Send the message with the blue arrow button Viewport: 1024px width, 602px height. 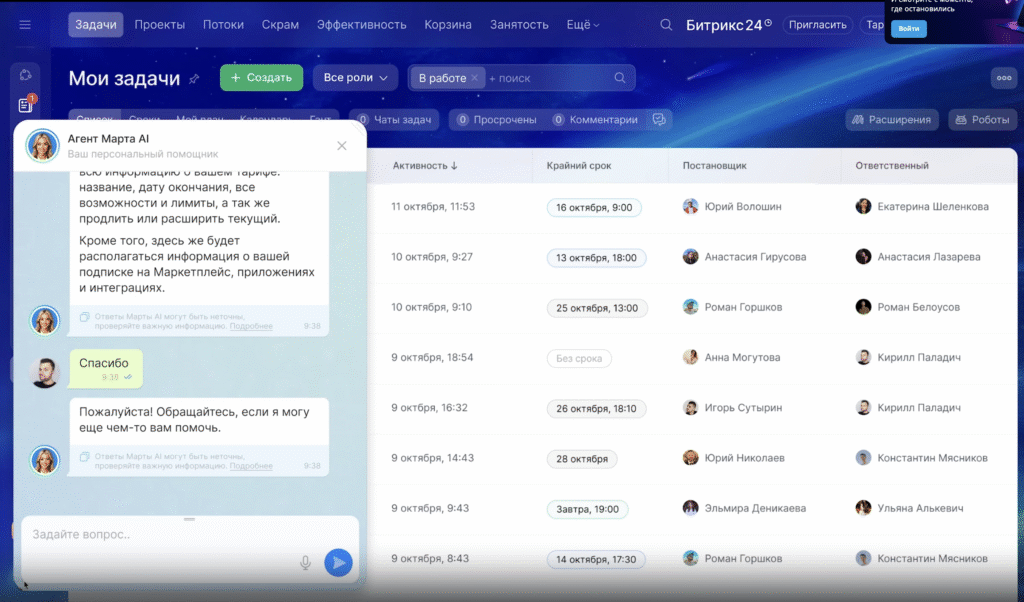click(x=338, y=563)
